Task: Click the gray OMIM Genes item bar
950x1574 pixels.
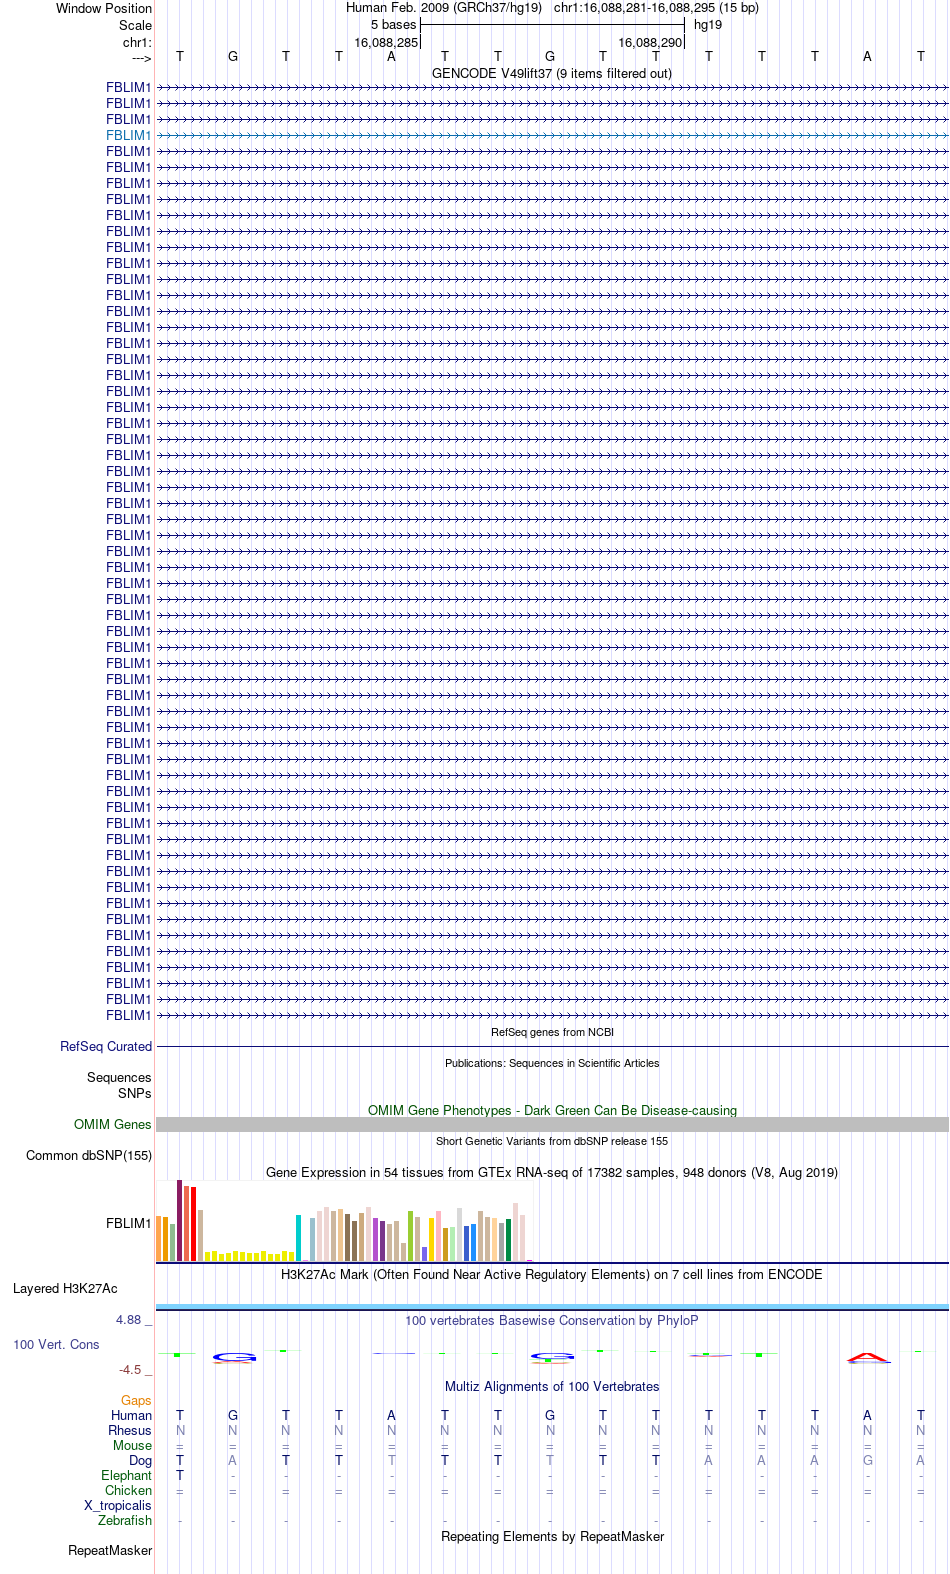Action: coord(552,1124)
